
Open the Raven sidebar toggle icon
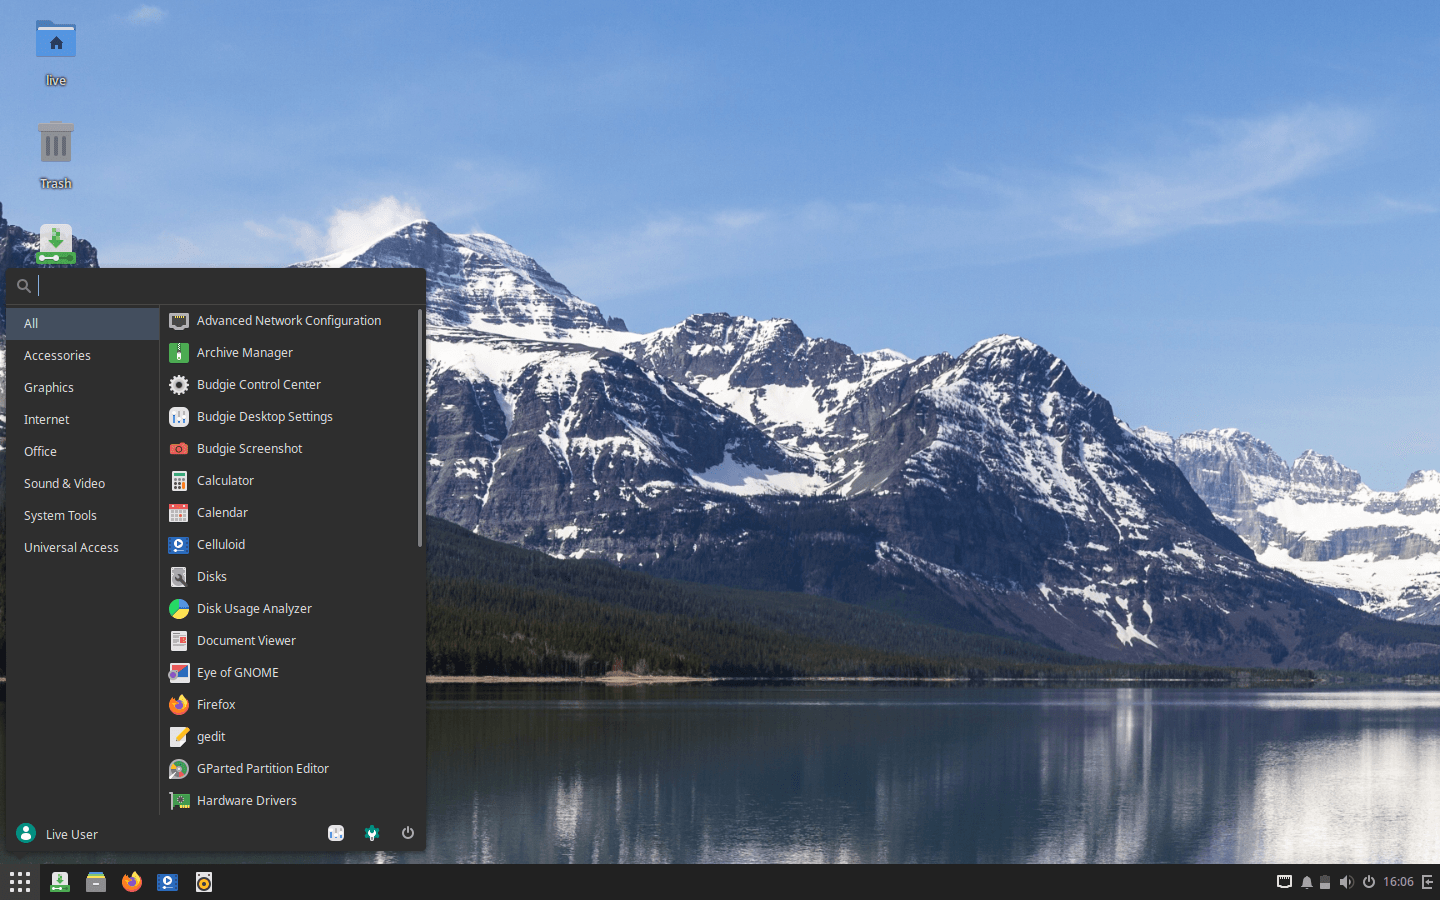(x=1427, y=882)
